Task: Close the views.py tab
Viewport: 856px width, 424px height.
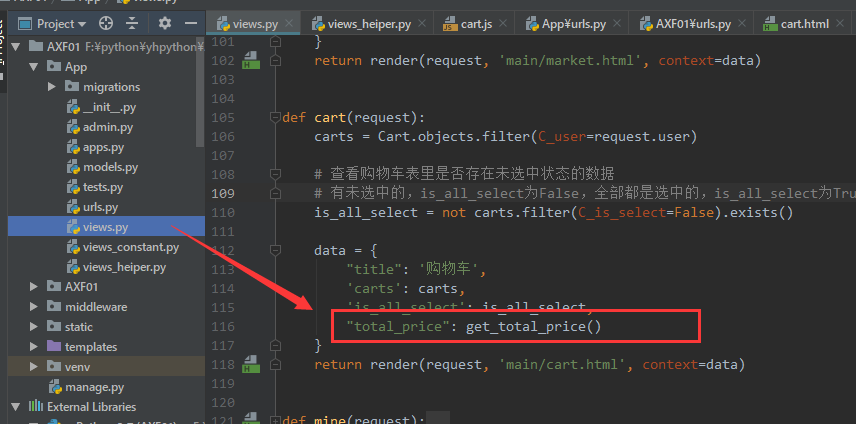Action: coord(289,23)
